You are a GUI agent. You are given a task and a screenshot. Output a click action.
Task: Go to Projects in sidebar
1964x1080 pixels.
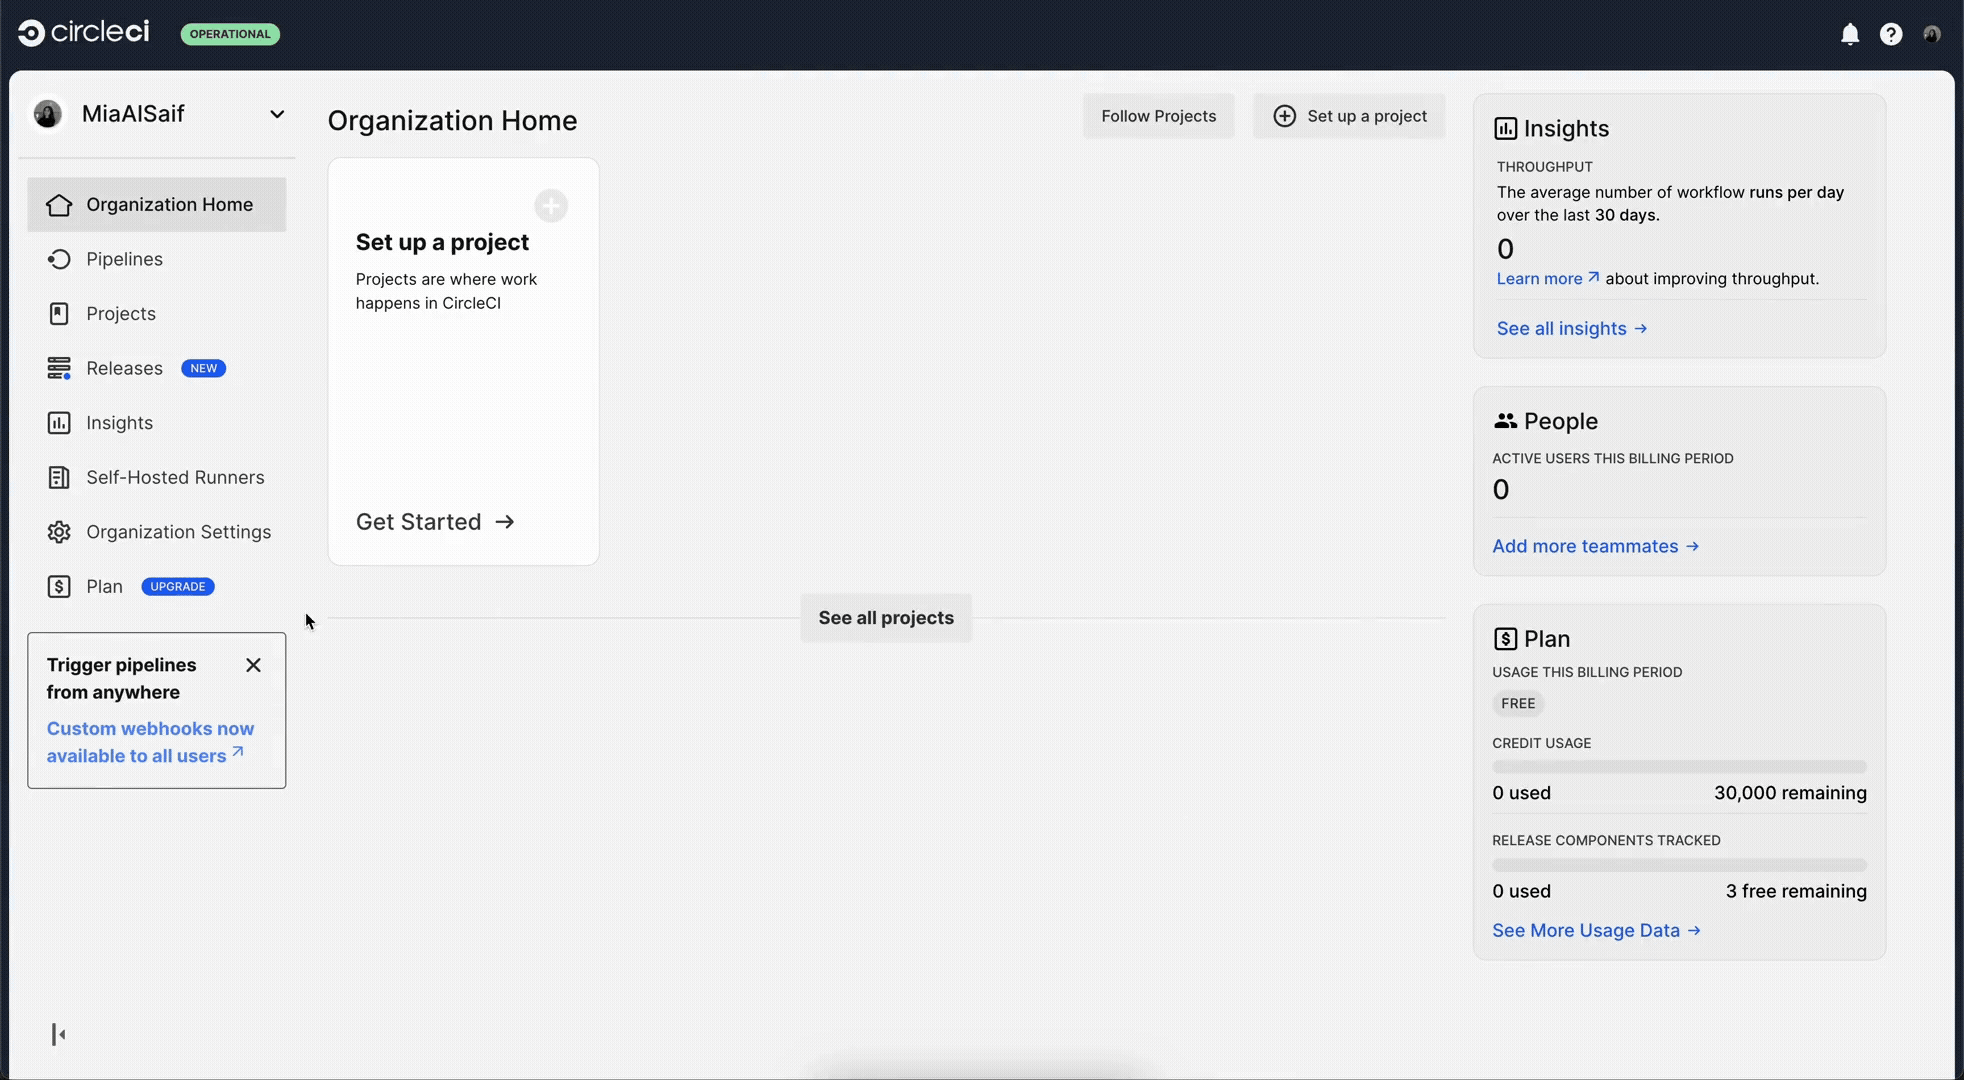pos(121,314)
